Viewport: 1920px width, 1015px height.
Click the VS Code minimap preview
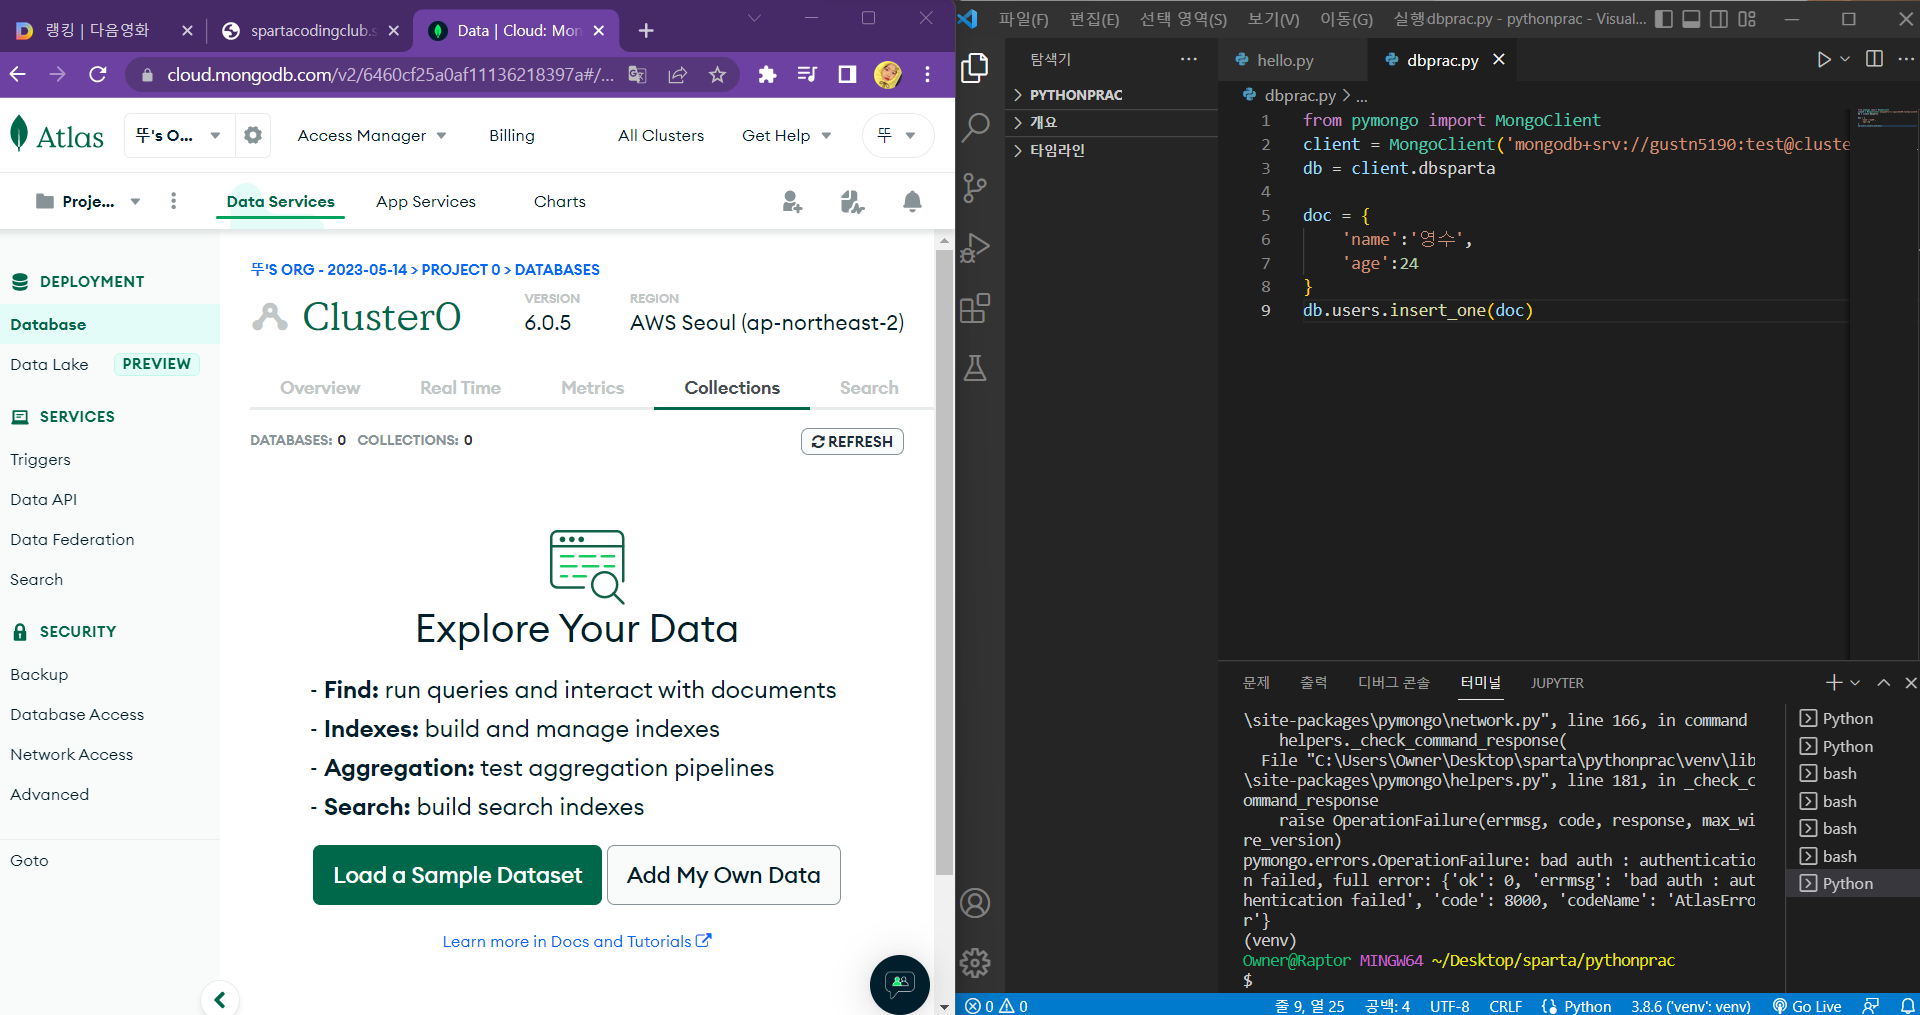pyautogui.click(x=1886, y=118)
